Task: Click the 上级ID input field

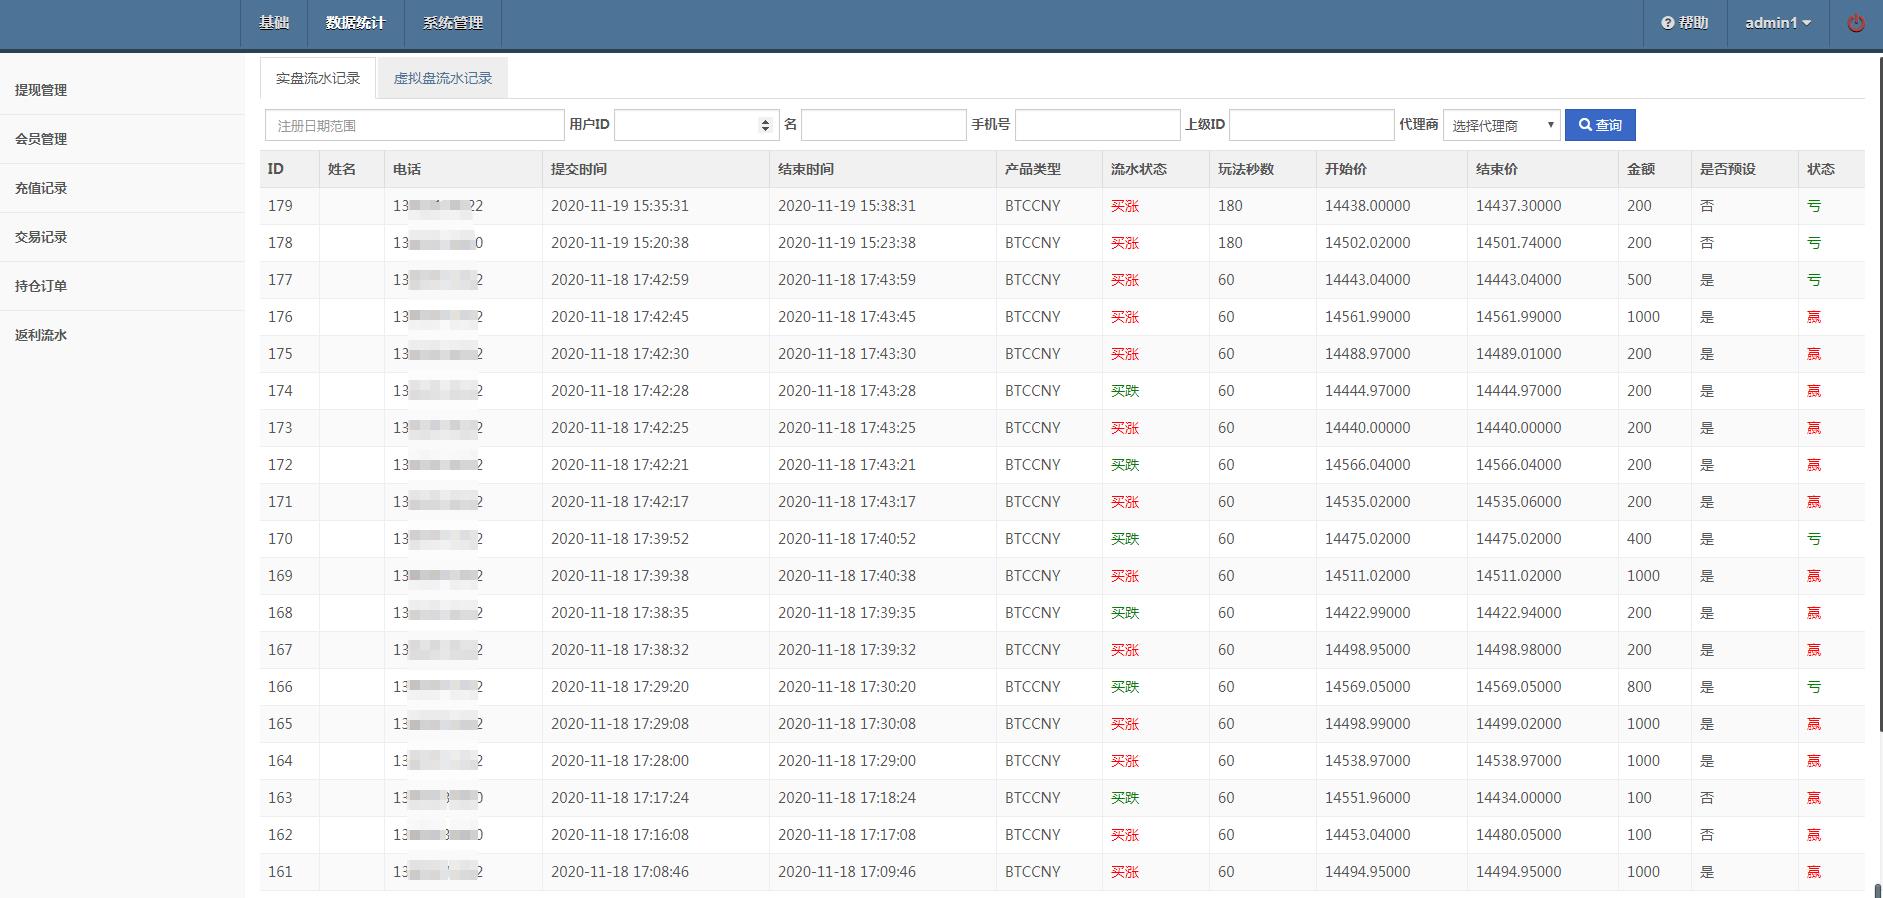Action: 1311,125
